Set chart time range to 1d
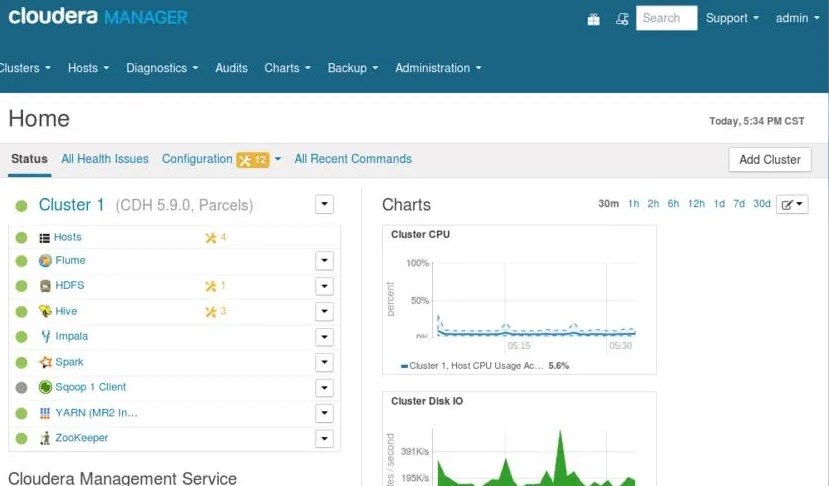The width and height of the screenshot is (829, 486). click(719, 204)
